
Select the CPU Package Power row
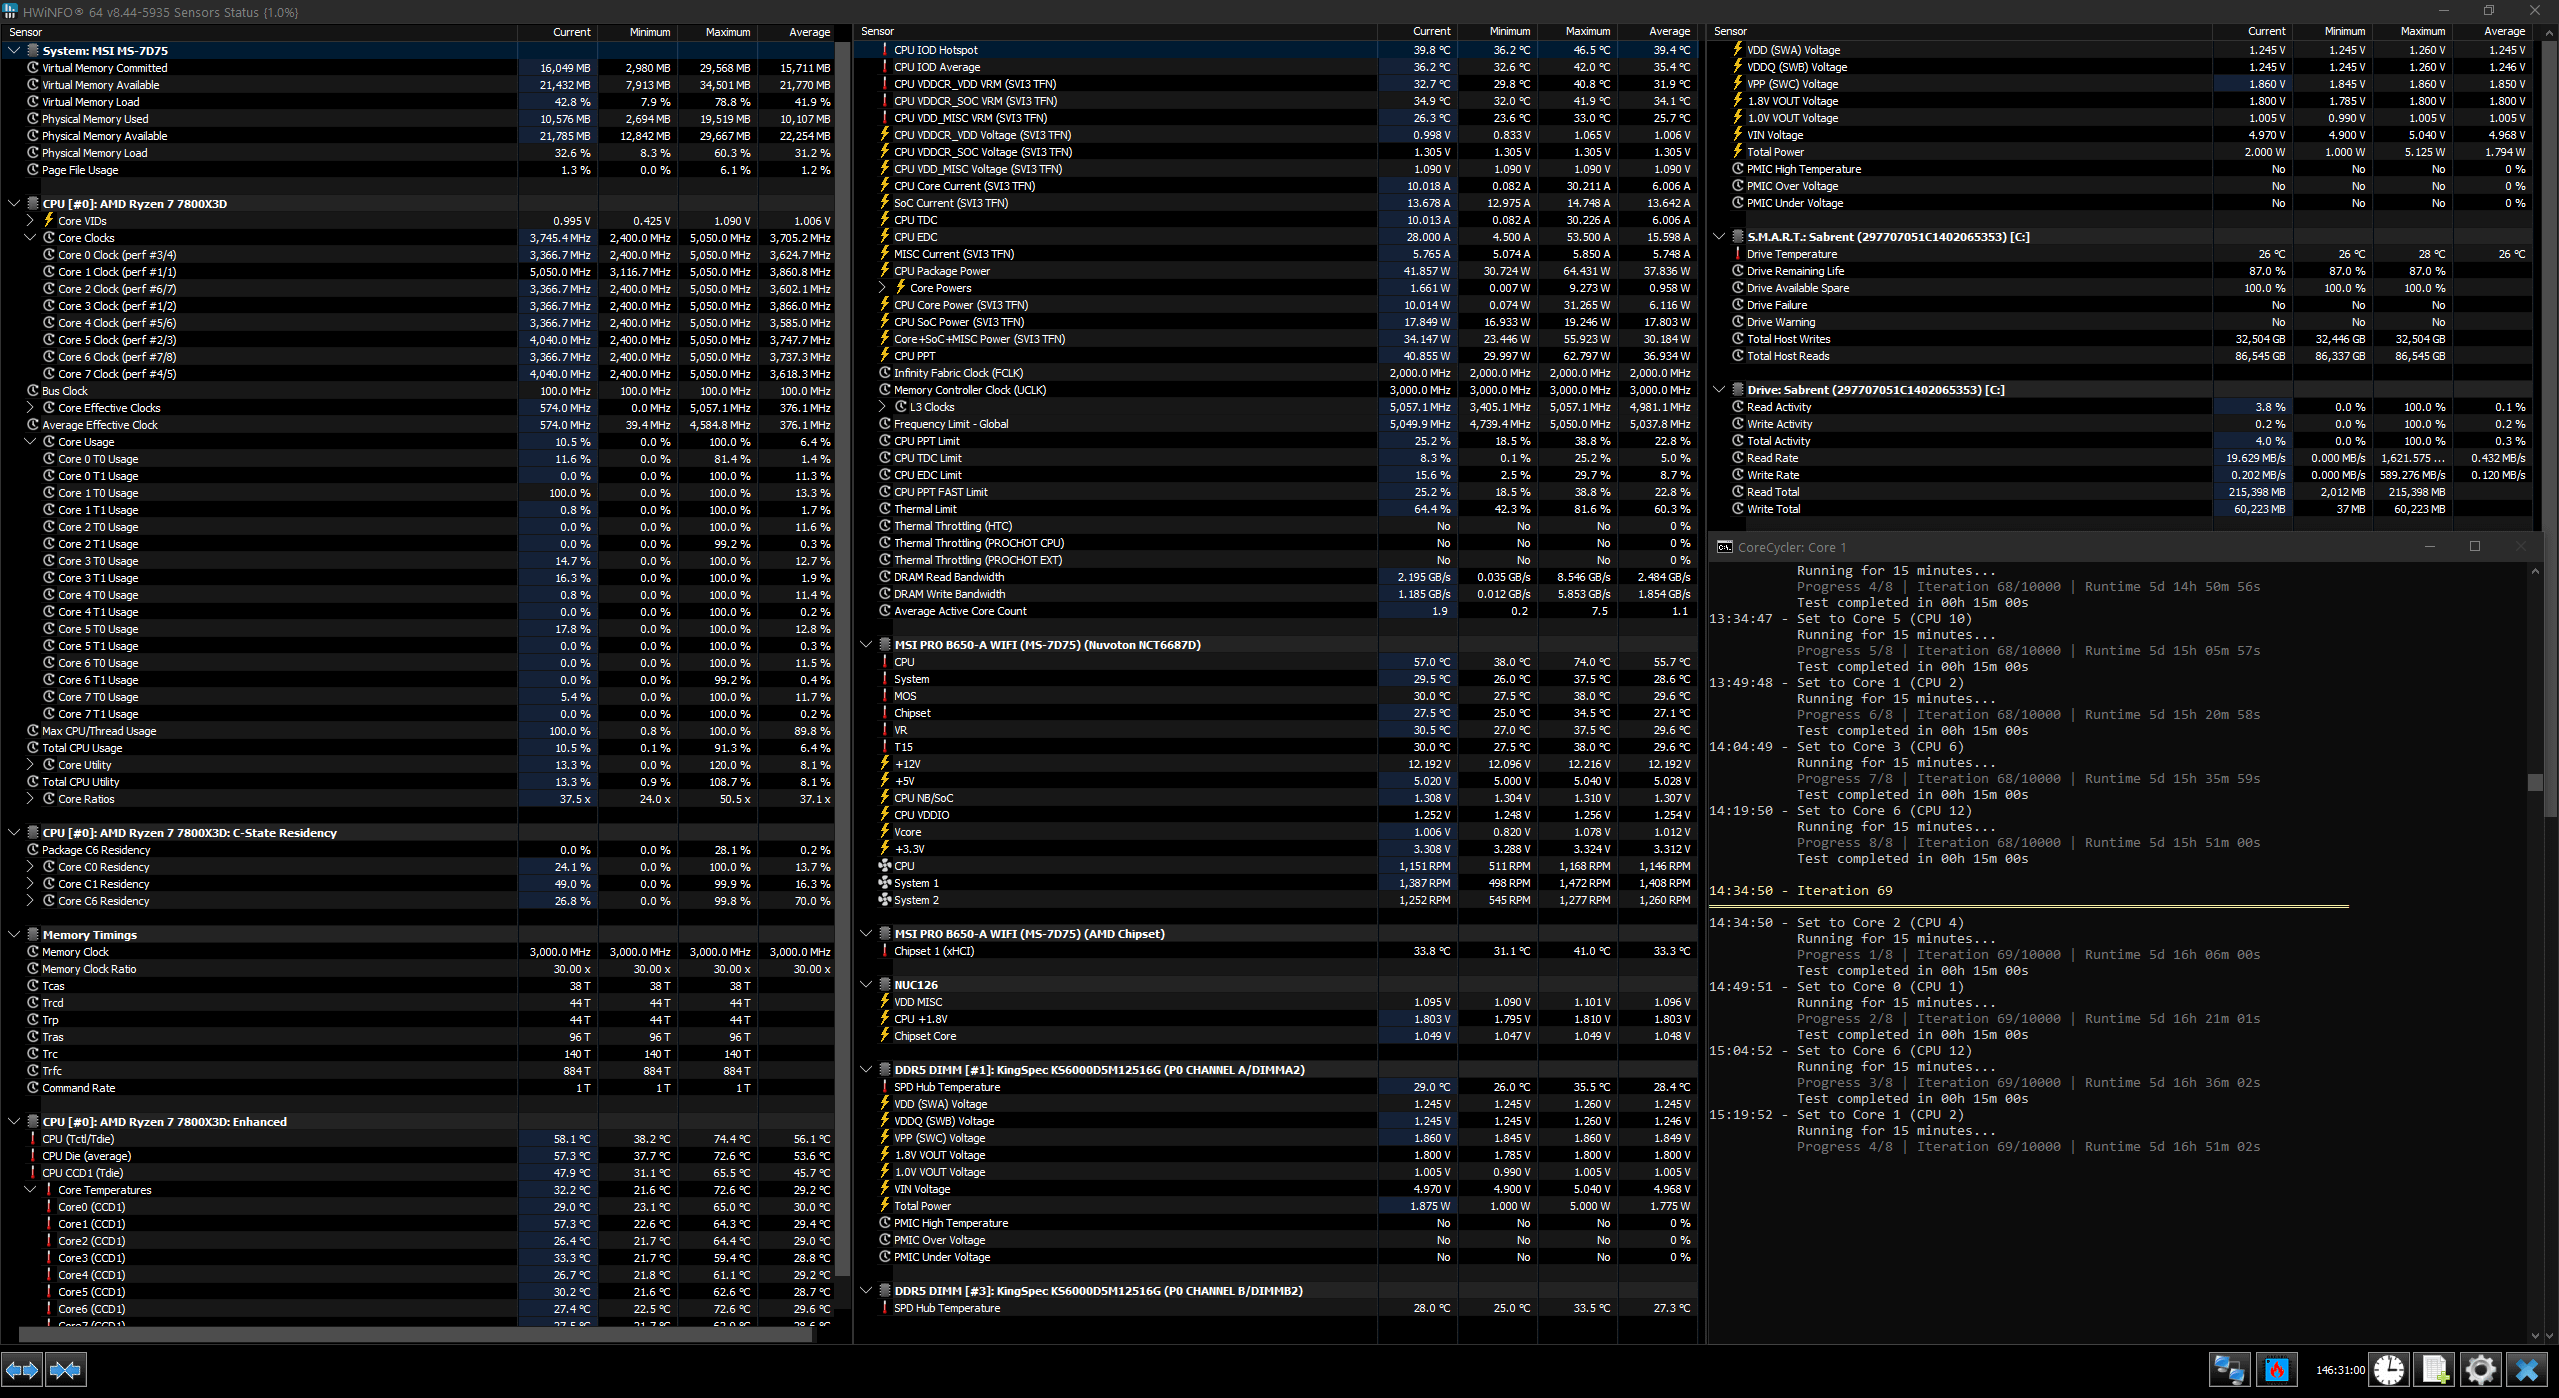[942, 271]
